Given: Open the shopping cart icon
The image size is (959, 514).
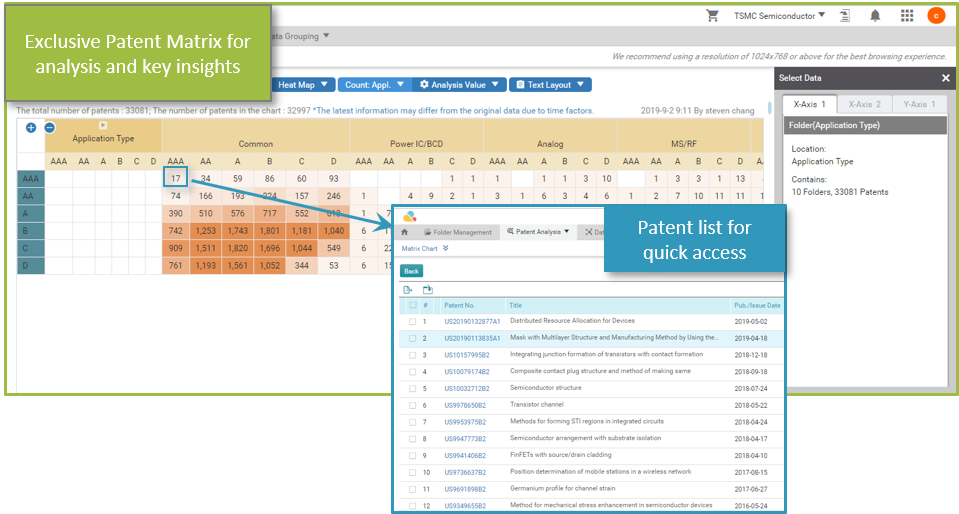Looking at the screenshot, I should [x=712, y=15].
